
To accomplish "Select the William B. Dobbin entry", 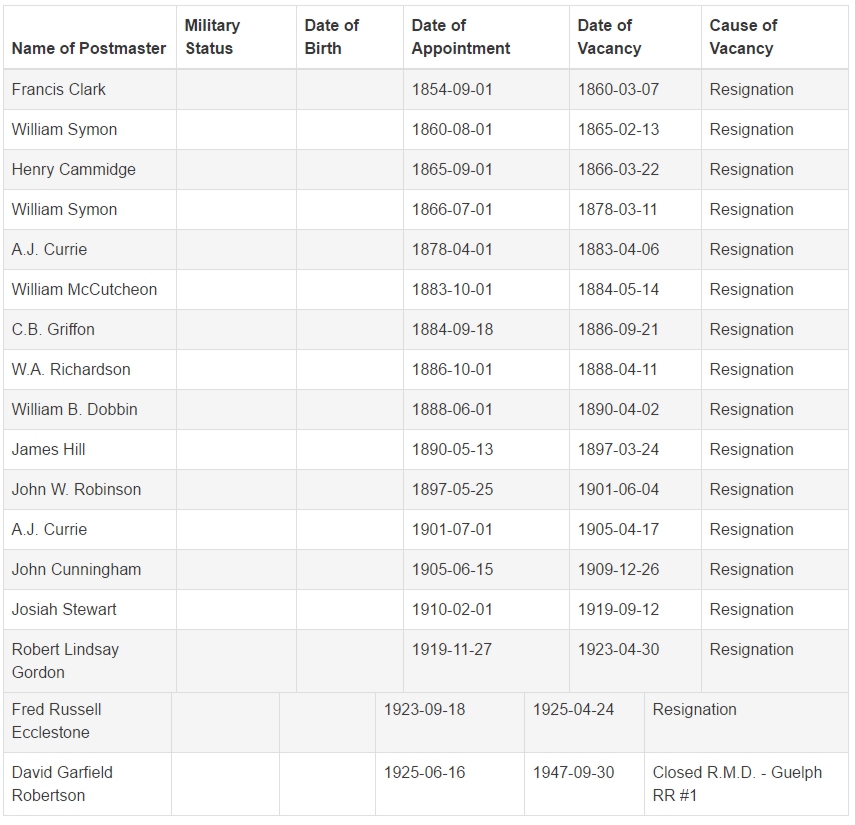I will [74, 410].
